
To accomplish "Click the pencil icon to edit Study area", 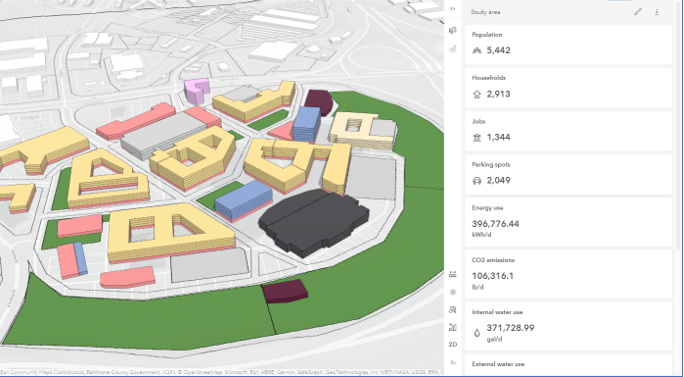I will [x=638, y=12].
